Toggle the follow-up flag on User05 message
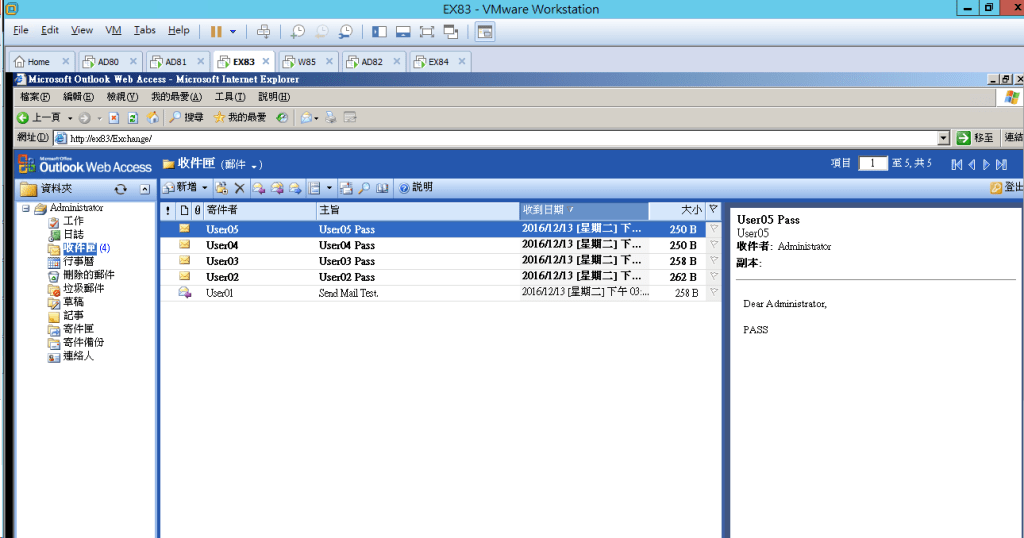Image resolution: width=1024 pixels, height=538 pixels. click(713, 229)
